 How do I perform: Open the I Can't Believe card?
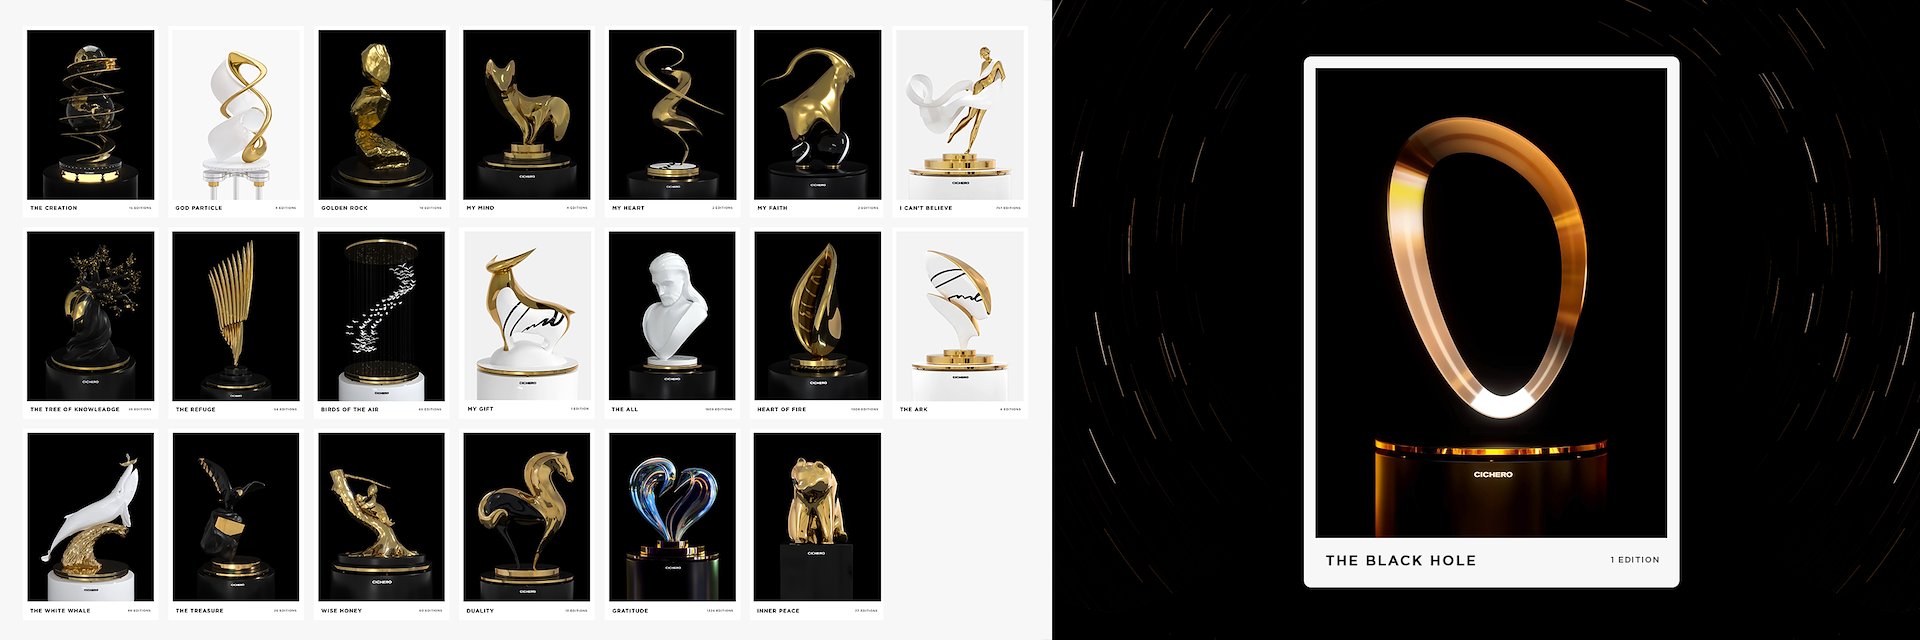(x=960, y=122)
